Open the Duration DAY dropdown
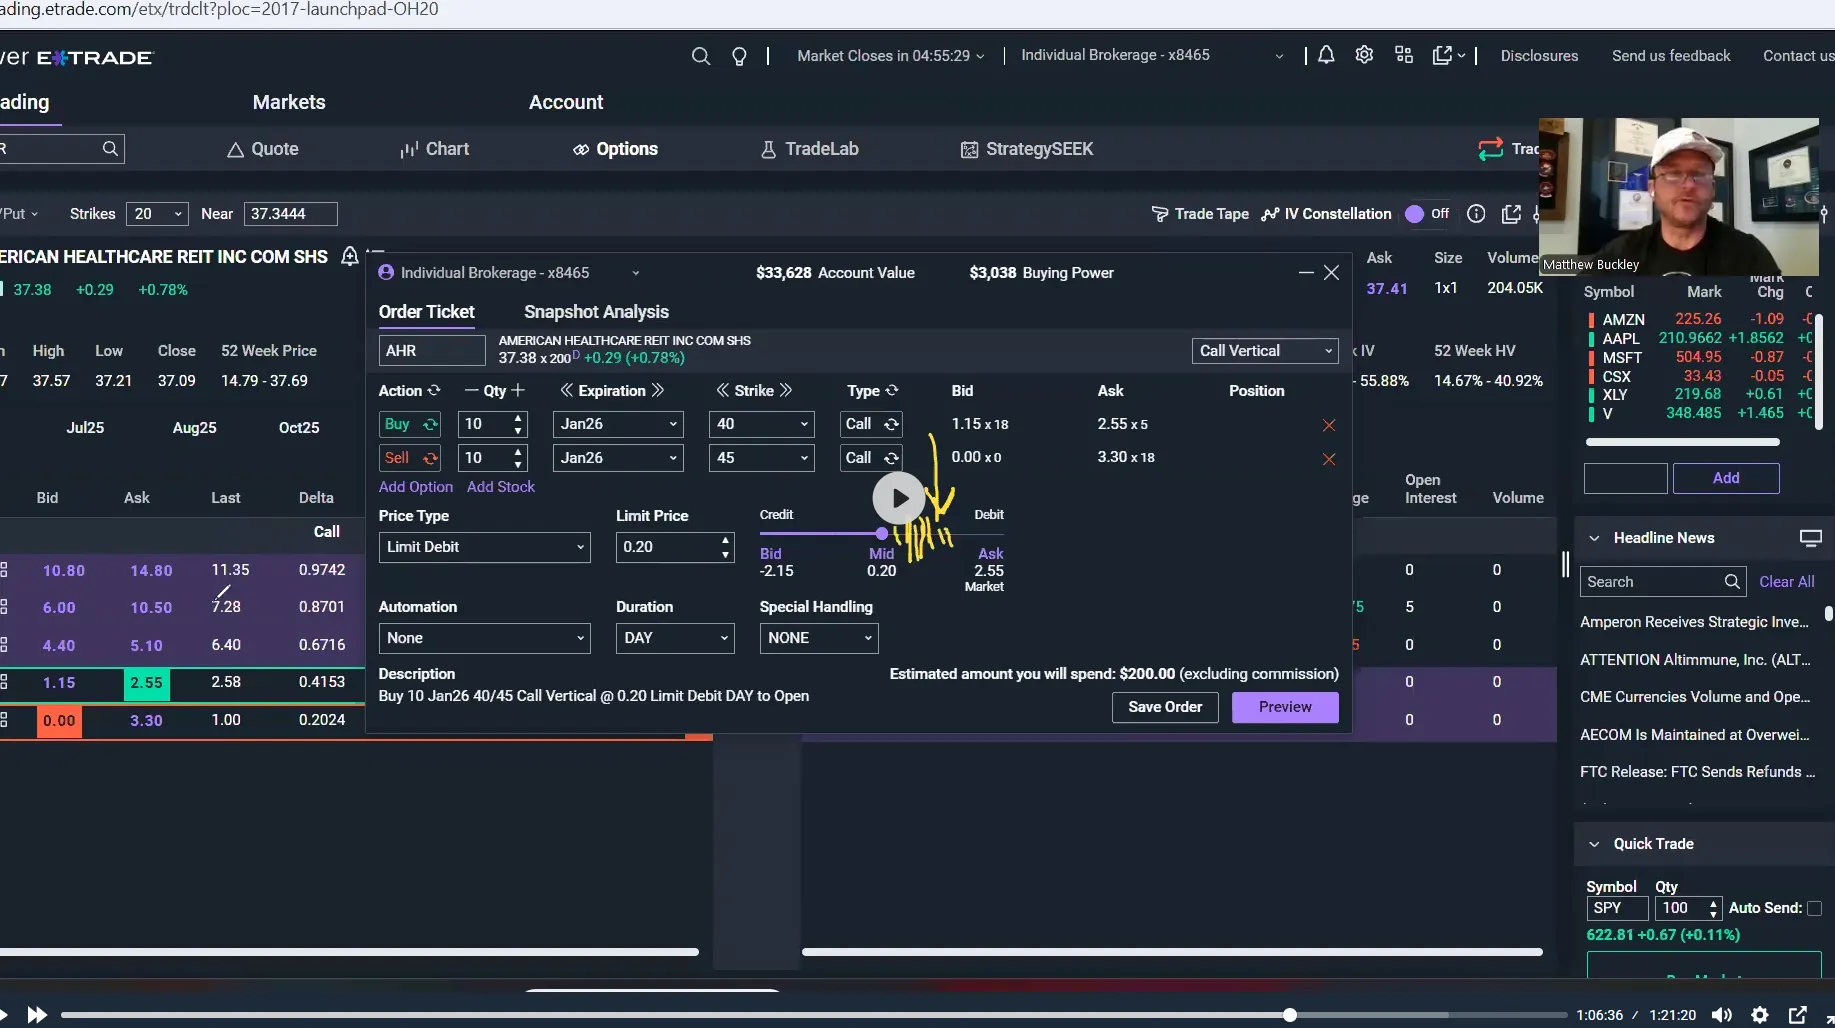Screen dimensions: 1835x1028 point(675,638)
